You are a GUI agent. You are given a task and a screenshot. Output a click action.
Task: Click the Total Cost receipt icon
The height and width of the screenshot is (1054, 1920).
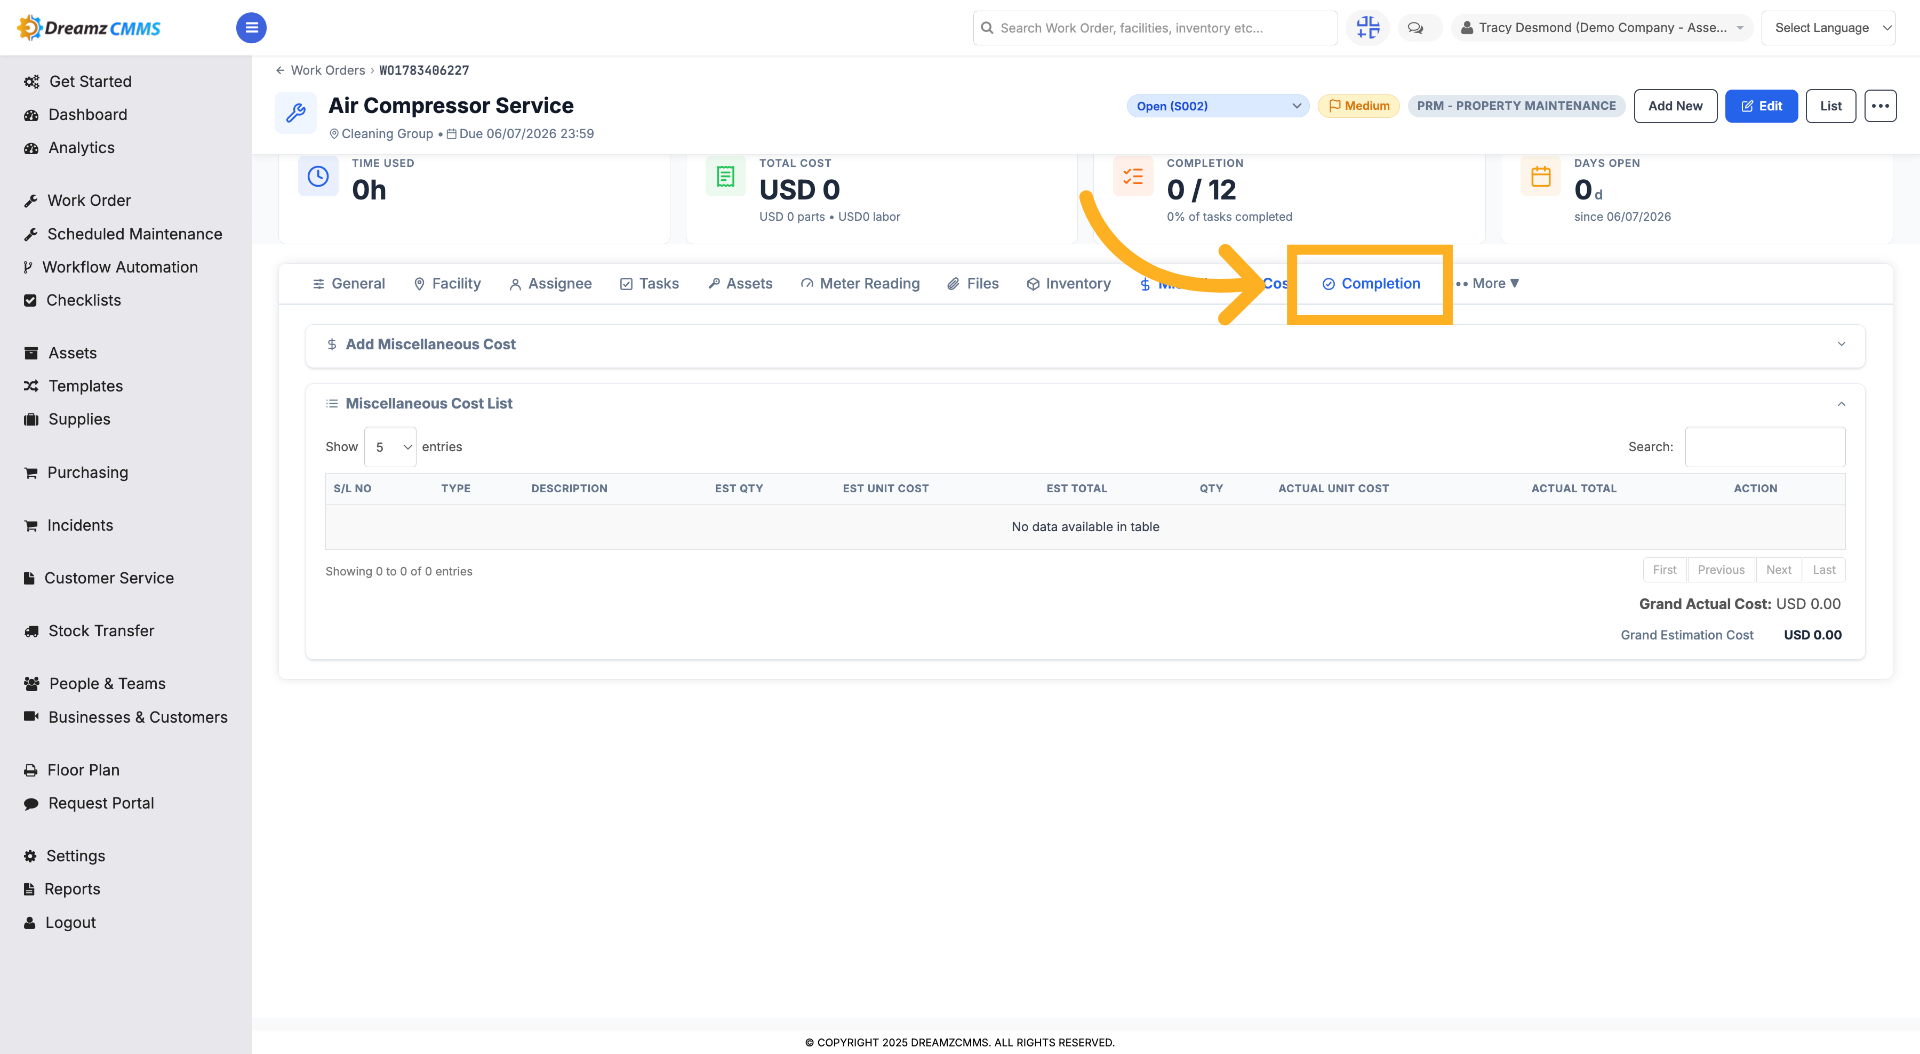726,176
